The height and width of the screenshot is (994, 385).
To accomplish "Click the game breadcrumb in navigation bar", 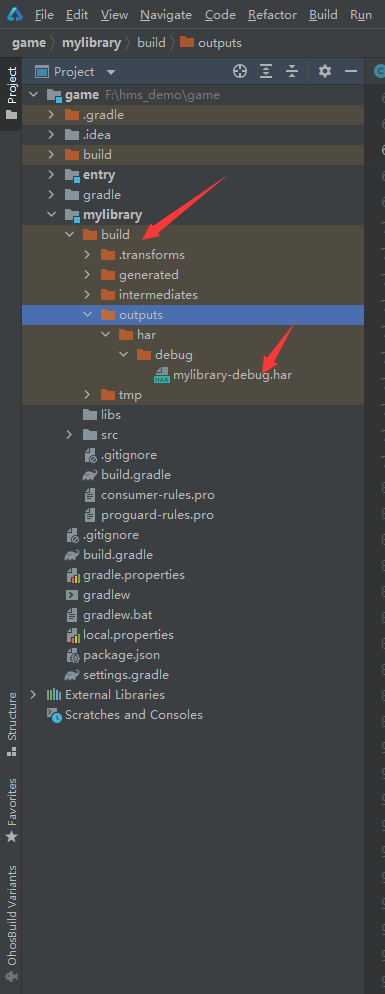I will tap(29, 43).
